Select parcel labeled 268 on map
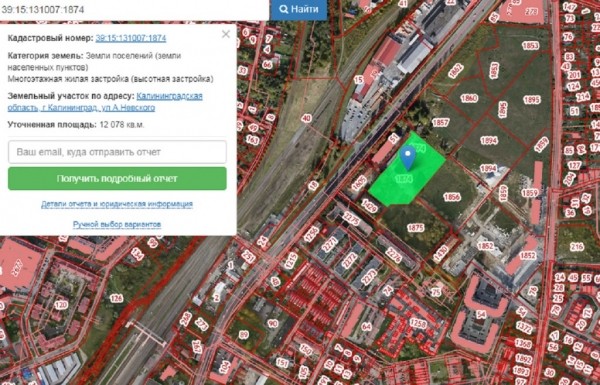600x385 pixels. click(x=186, y=318)
